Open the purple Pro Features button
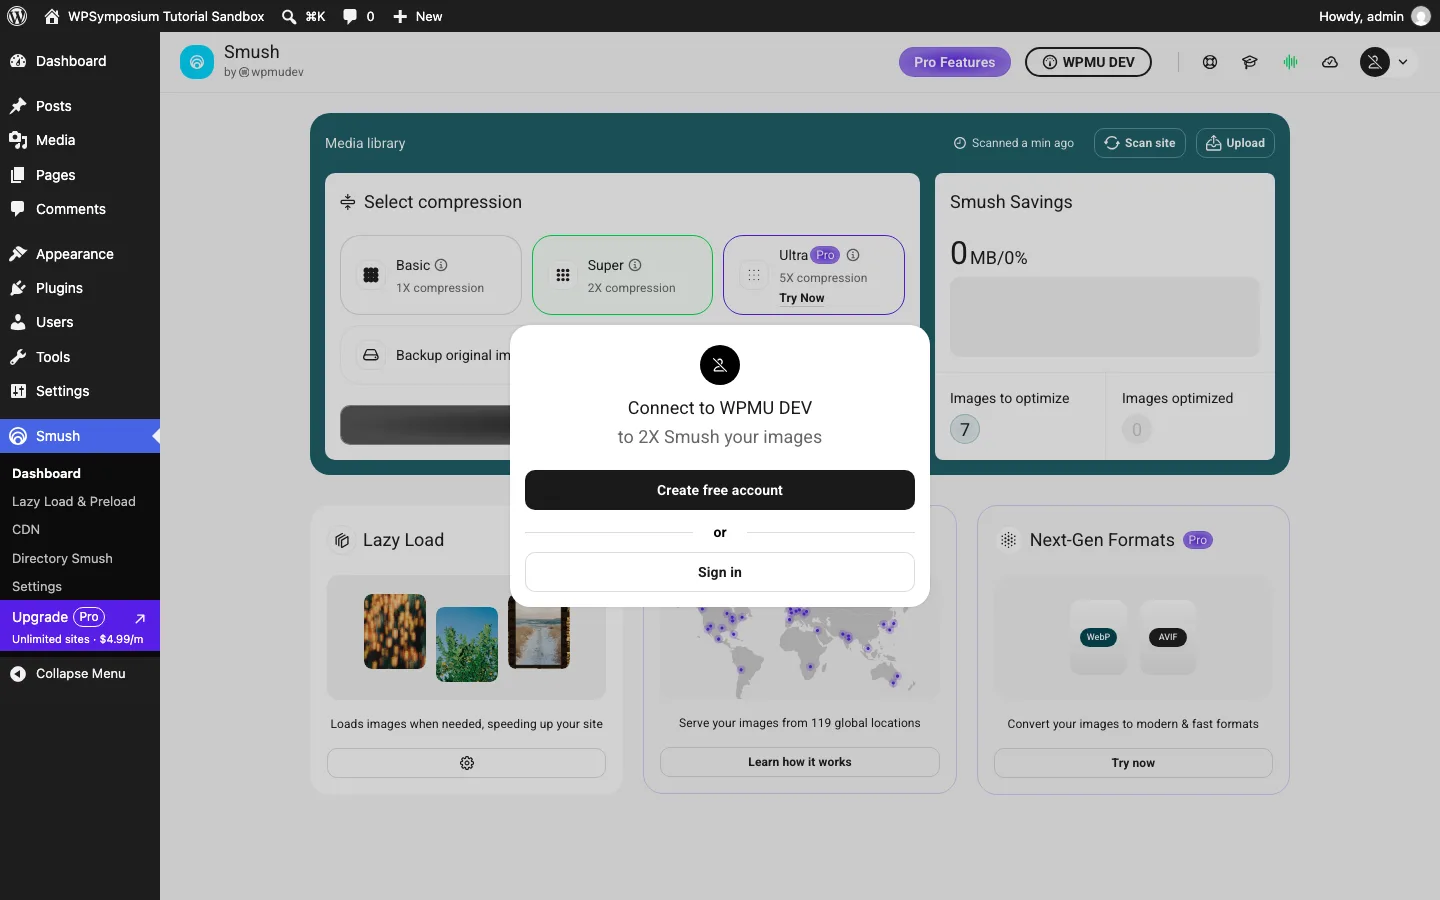This screenshot has width=1440, height=900. coord(955,62)
